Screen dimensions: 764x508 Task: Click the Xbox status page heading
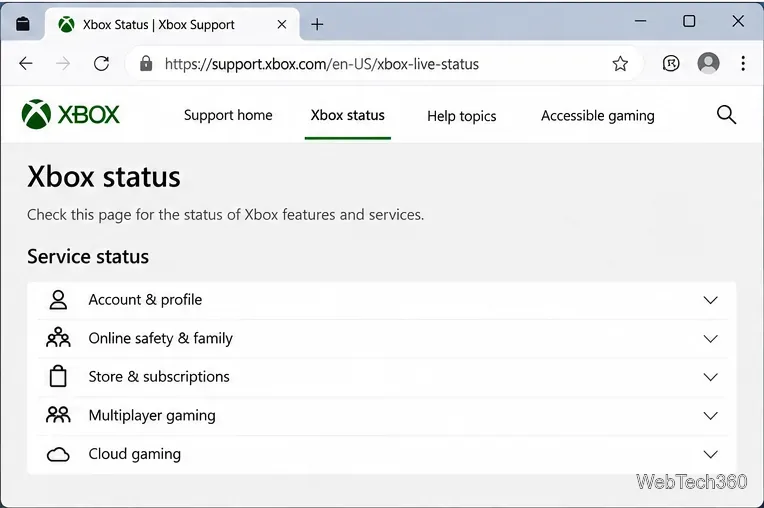[x=104, y=176]
